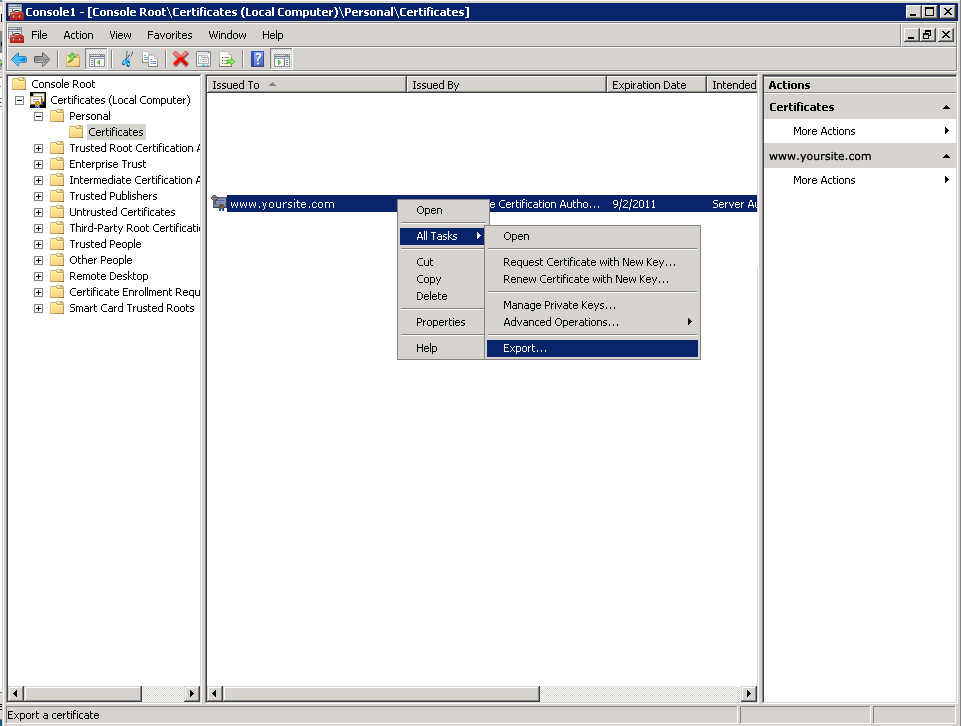Select Third-Party Root Certification tree item

coord(134,228)
